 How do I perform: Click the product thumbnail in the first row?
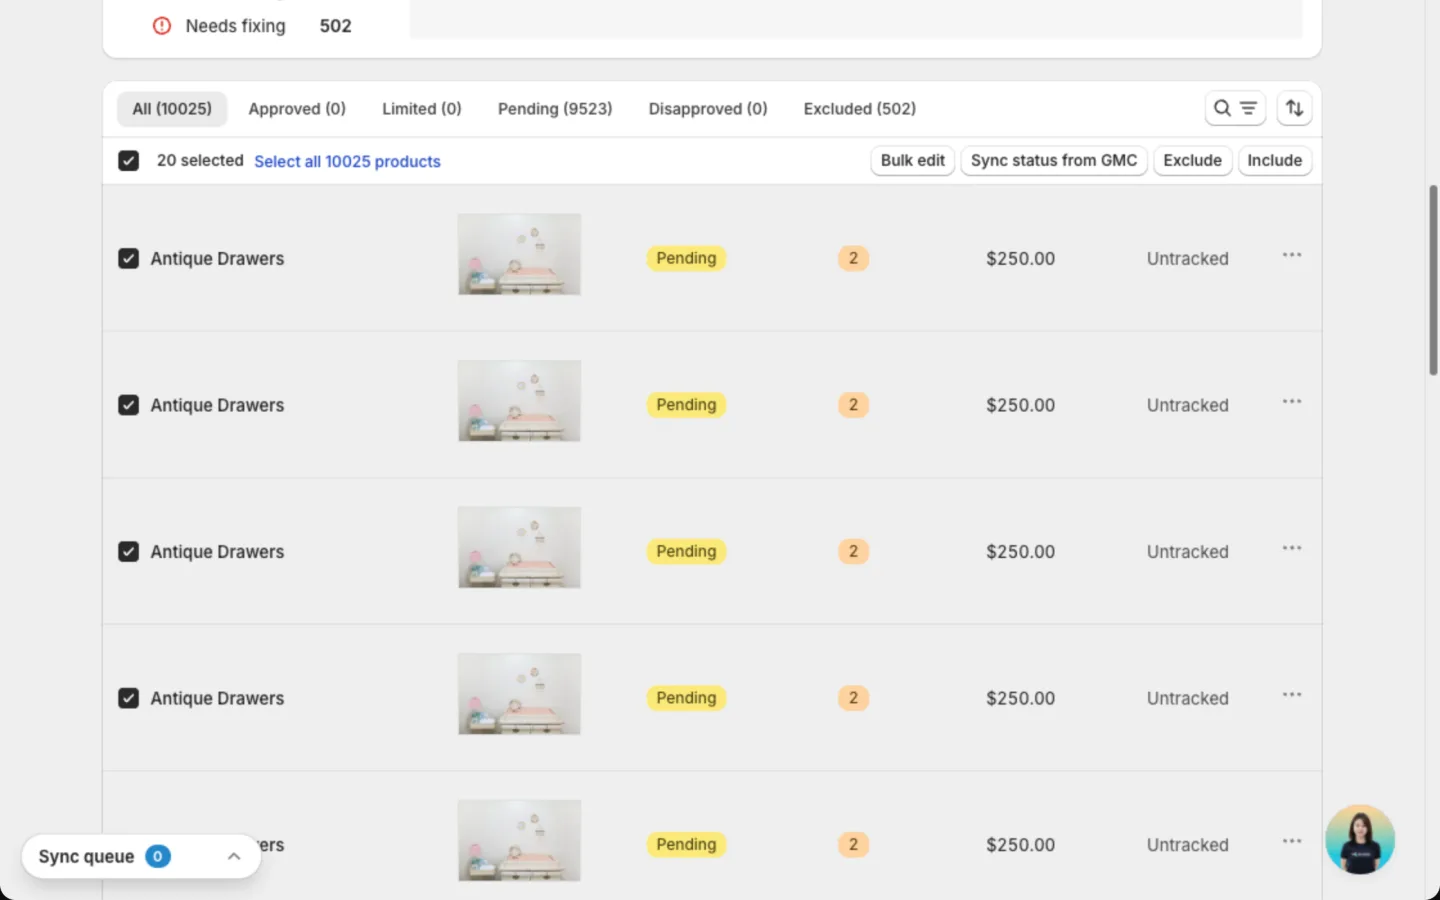(519, 254)
